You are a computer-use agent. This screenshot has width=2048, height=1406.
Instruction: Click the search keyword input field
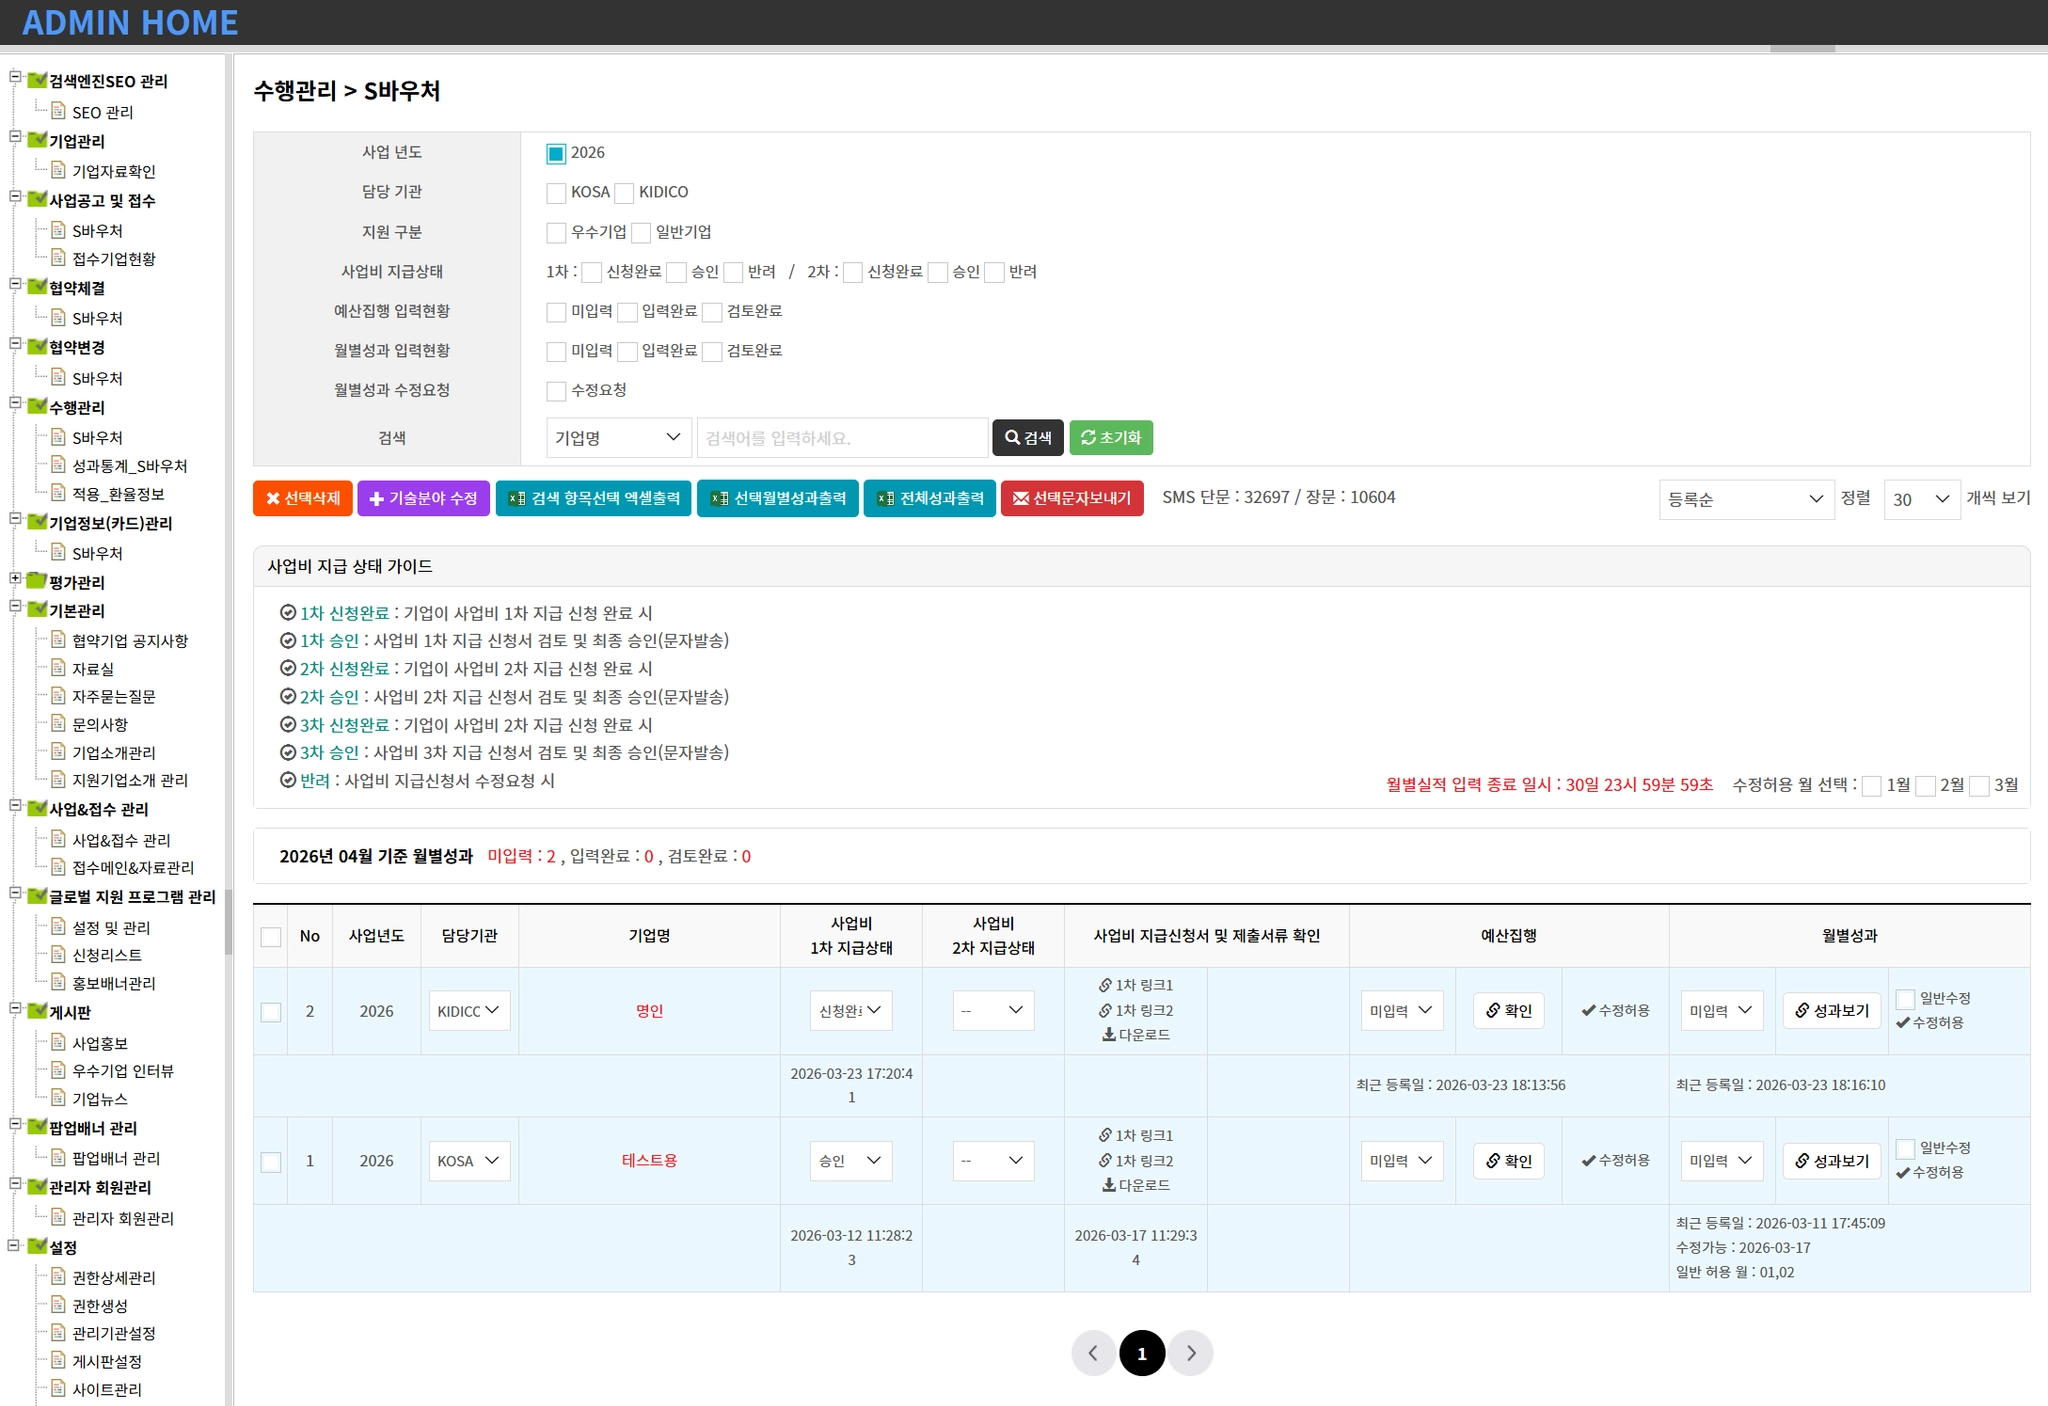click(x=841, y=438)
